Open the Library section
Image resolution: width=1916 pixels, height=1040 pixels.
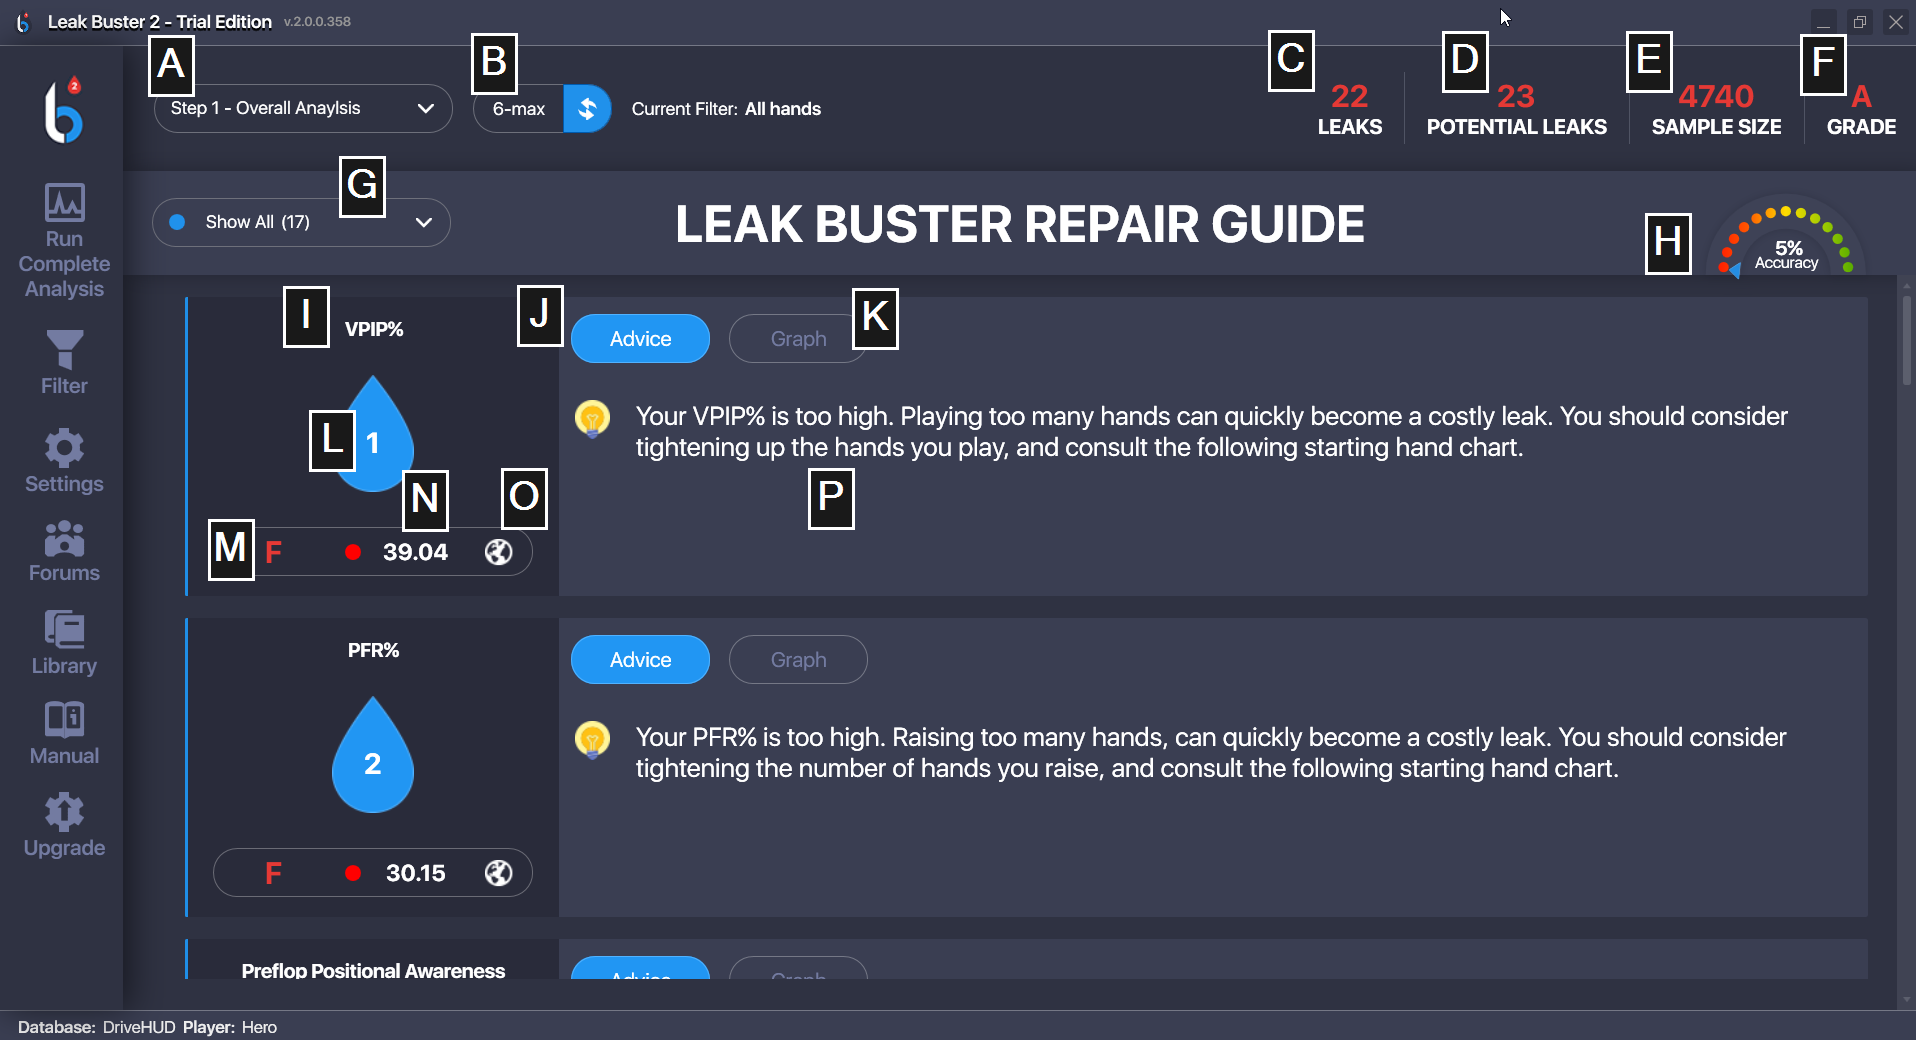pyautogui.click(x=64, y=643)
